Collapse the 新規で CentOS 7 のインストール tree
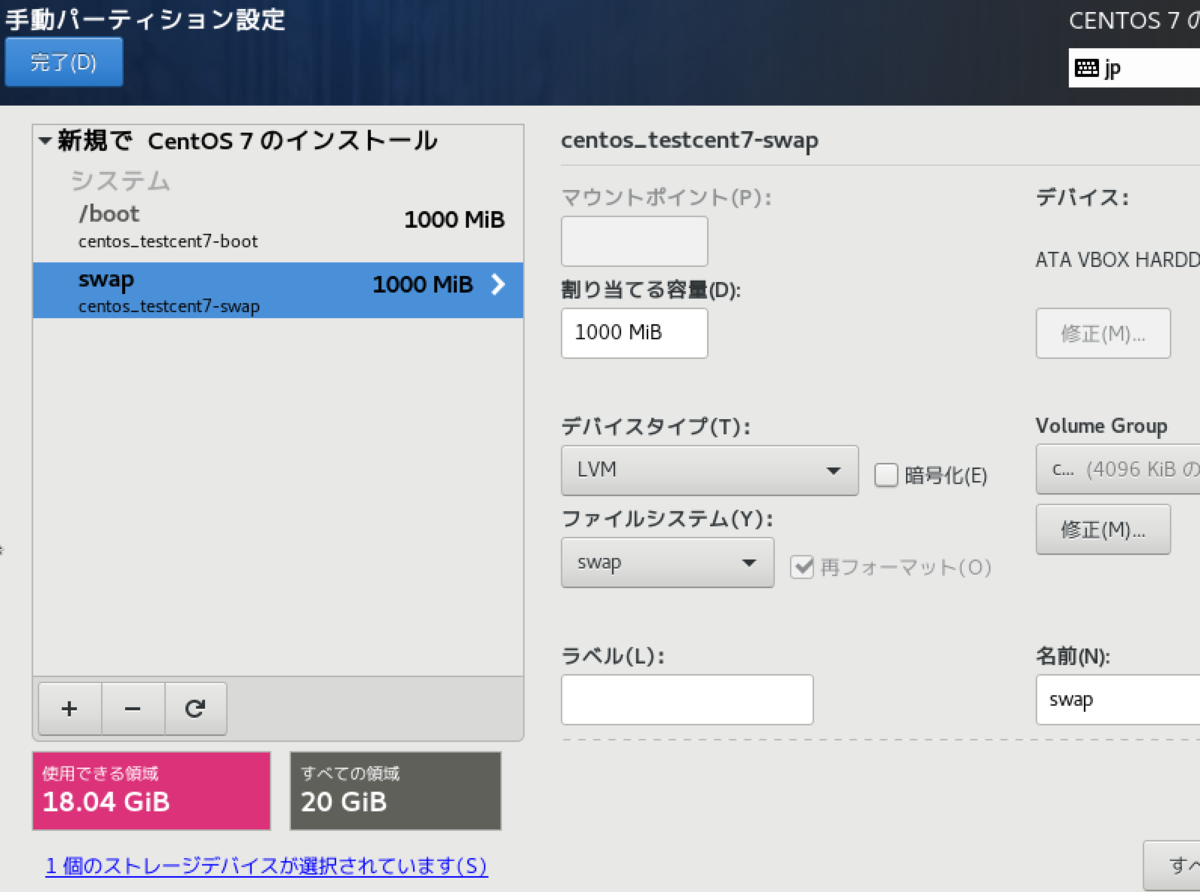1200x892 pixels. click(45, 141)
